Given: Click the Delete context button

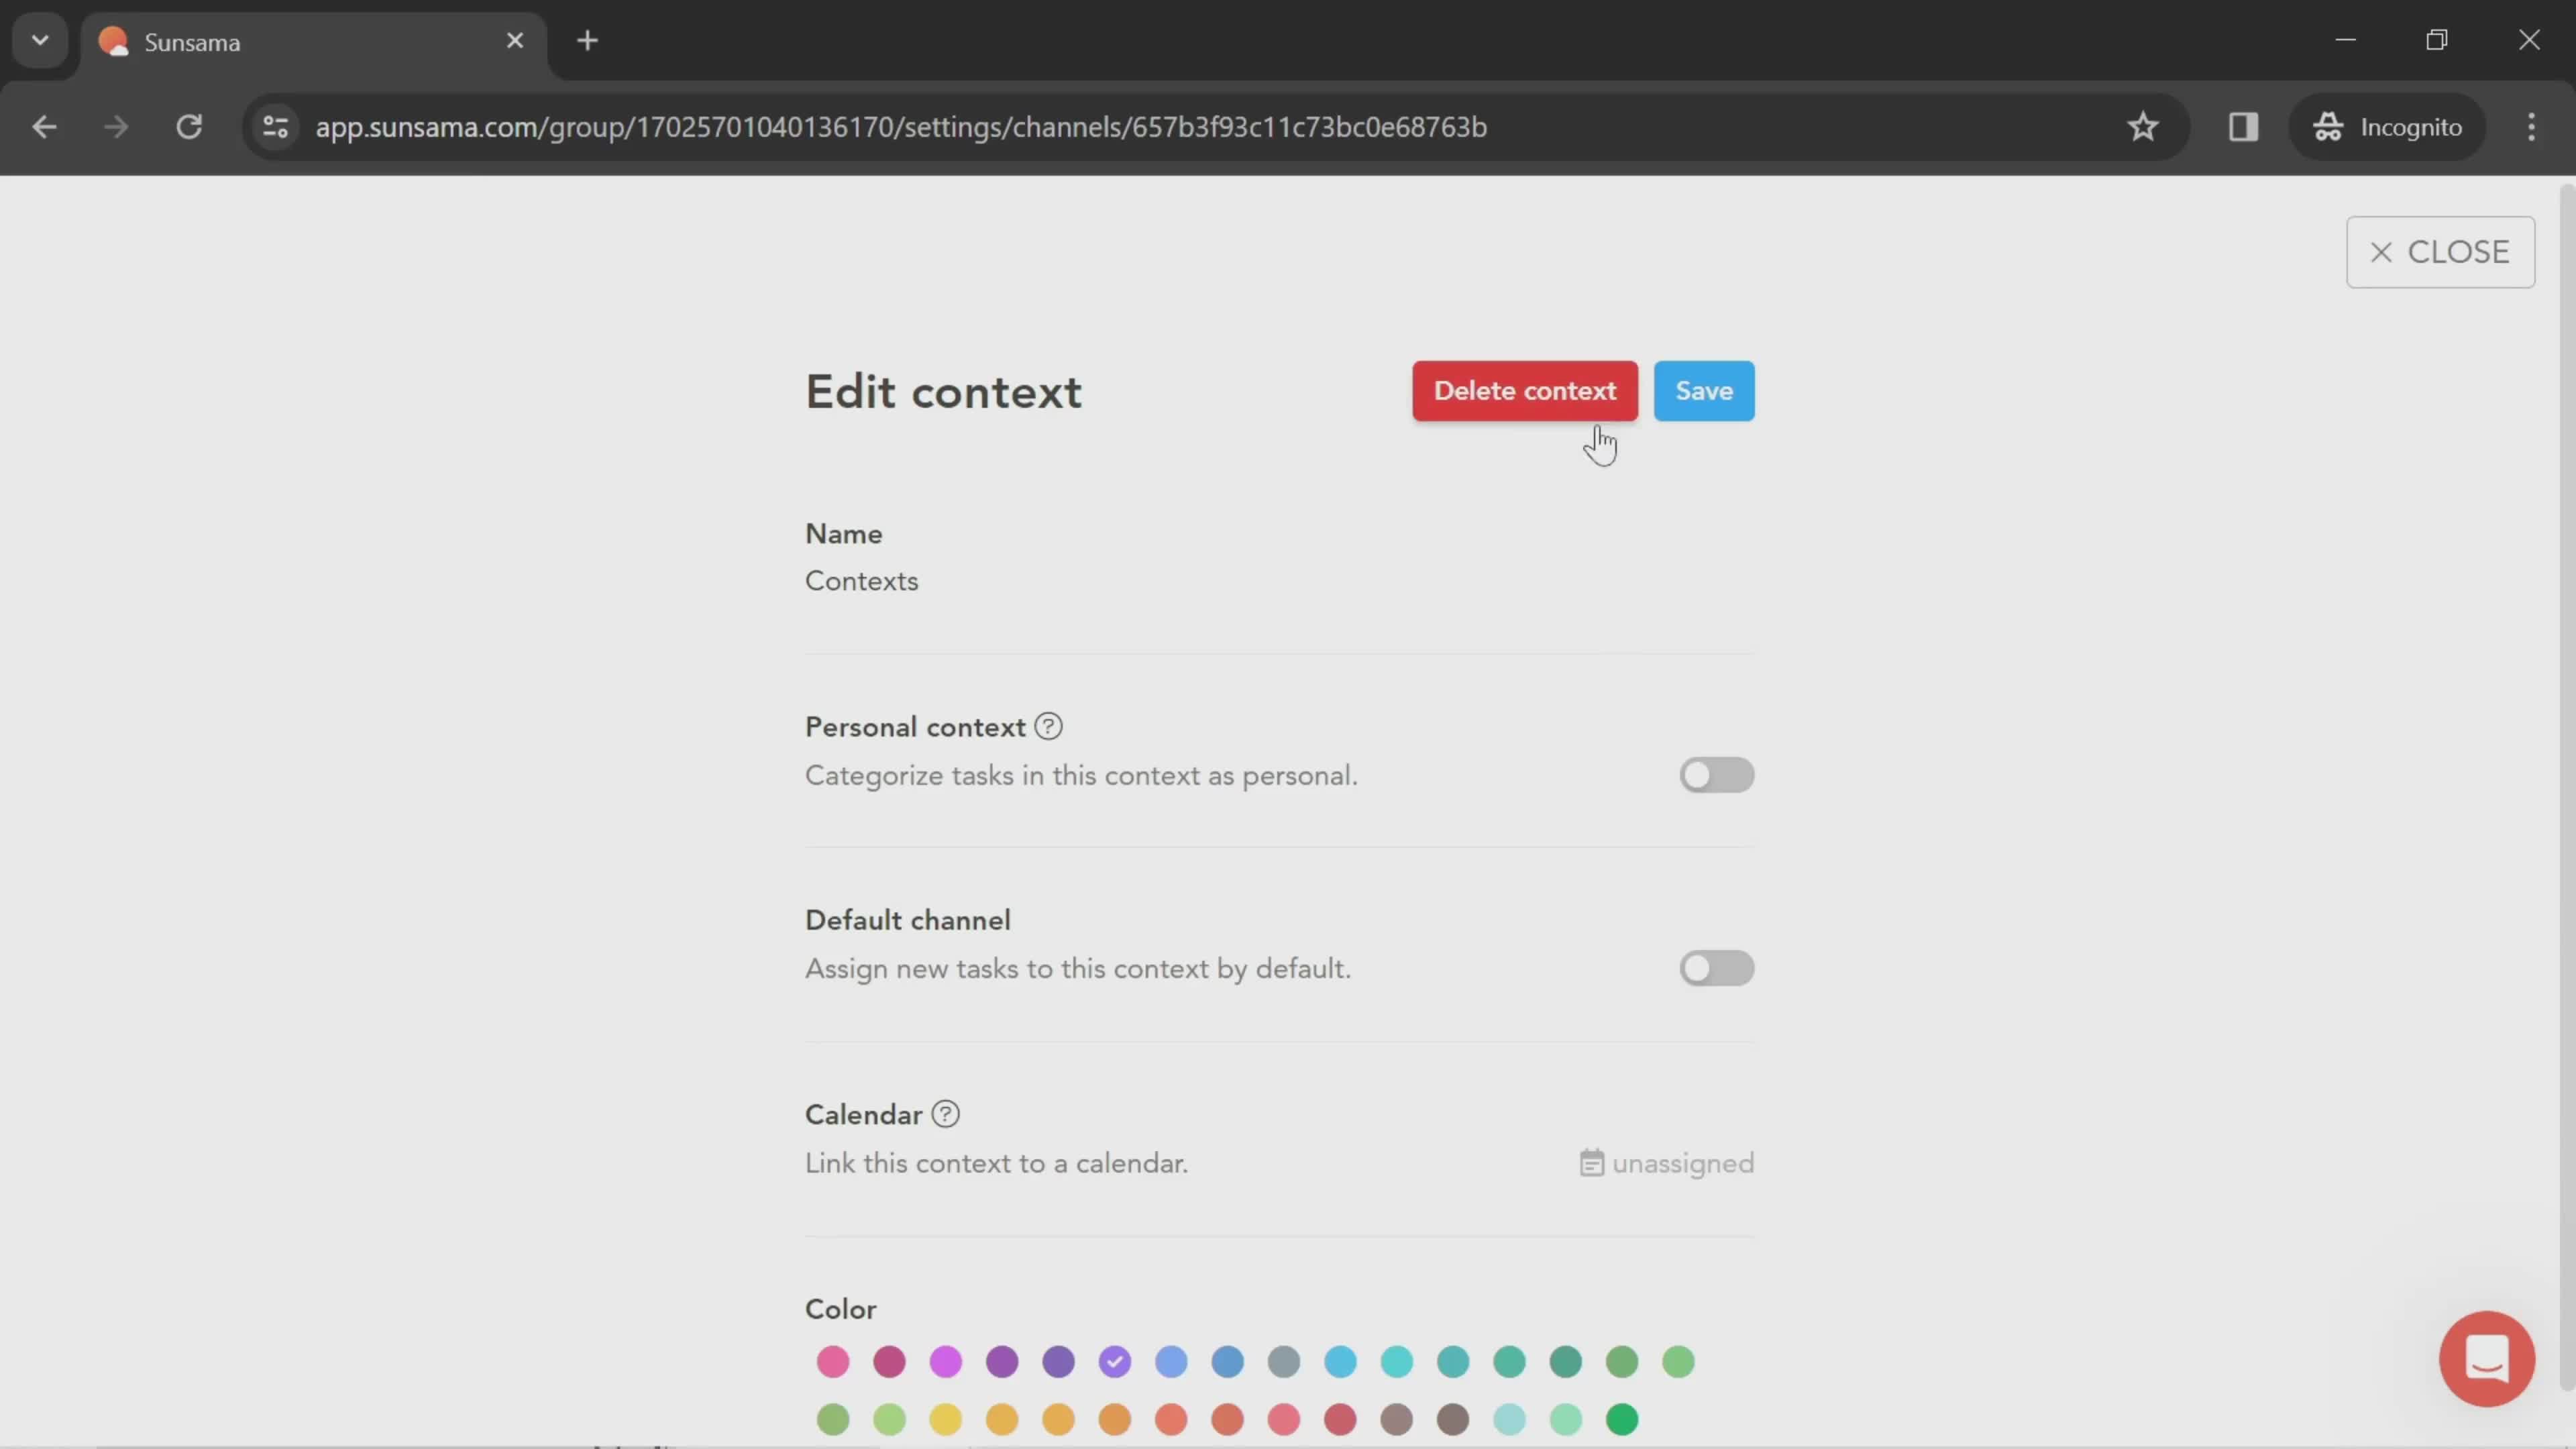Looking at the screenshot, I should [1523, 389].
